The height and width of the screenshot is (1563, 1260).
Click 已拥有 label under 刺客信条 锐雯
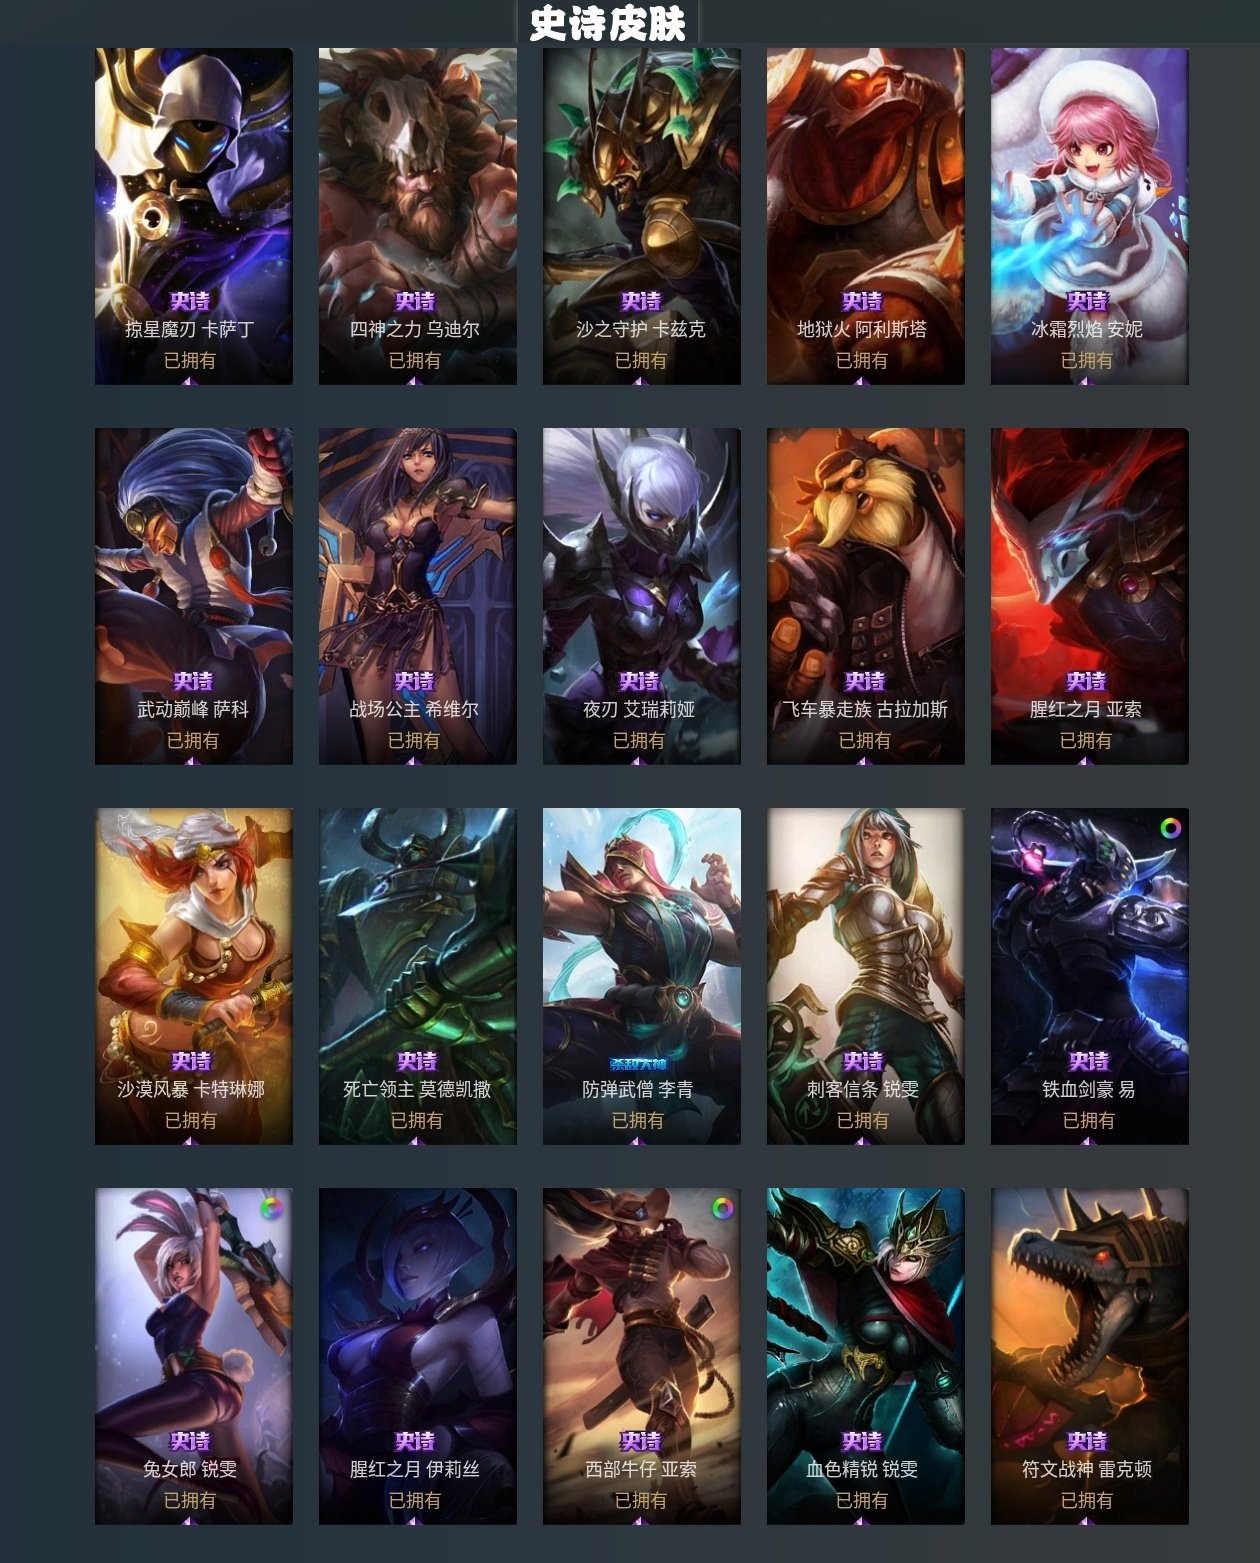[863, 1120]
